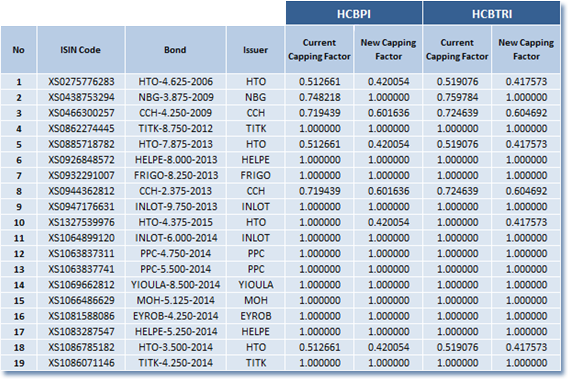Viewport: 570px width, 380px height.
Task: Select bond MOH-5.125-2014
Action: pos(176,300)
